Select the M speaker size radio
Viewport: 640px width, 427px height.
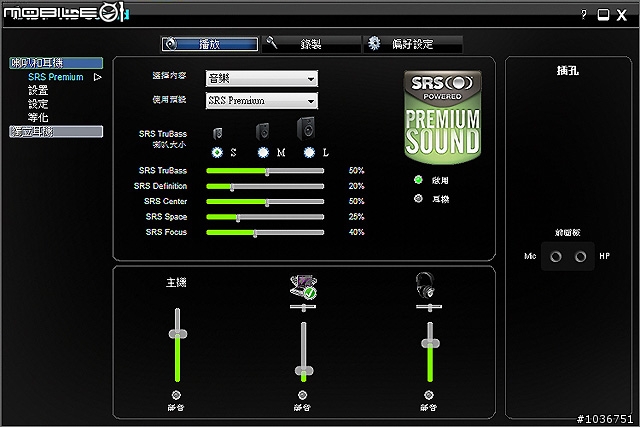pyautogui.click(x=263, y=152)
